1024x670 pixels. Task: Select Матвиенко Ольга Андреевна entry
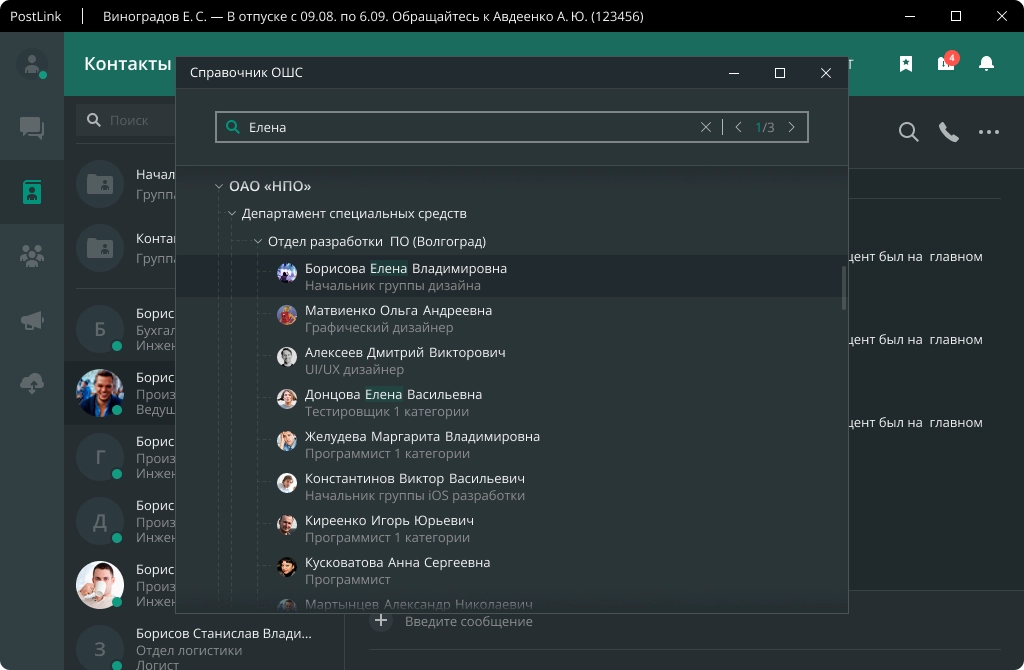[510, 319]
